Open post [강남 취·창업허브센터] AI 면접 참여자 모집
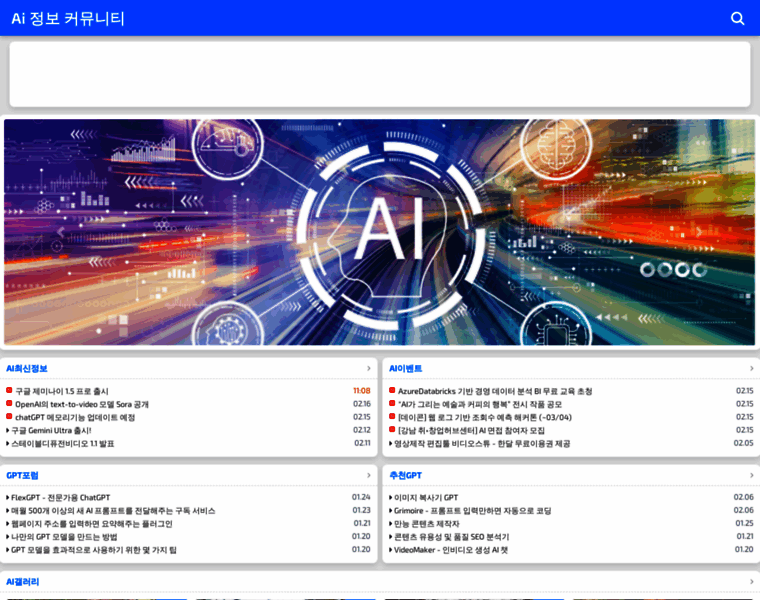This screenshot has width=760, height=600. (x=471, y=430)
